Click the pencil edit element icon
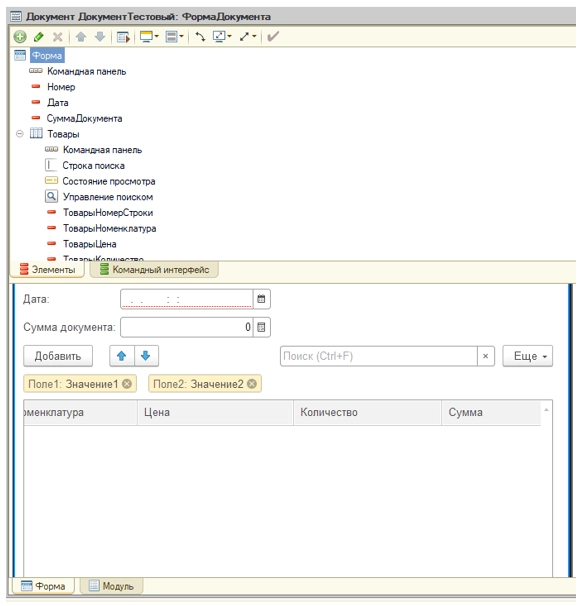 pos(39,37)
